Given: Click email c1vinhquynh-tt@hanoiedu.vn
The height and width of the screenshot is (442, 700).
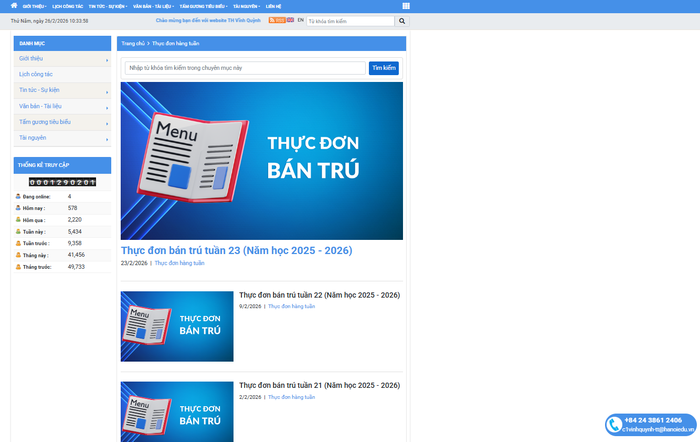Looking at the screenshot, I should click(x=658, y=429).
